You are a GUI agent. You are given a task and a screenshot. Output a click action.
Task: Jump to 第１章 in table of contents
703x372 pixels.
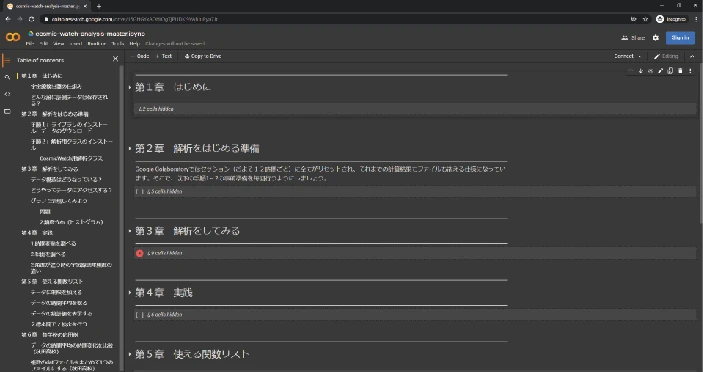(x=42, y=76)
